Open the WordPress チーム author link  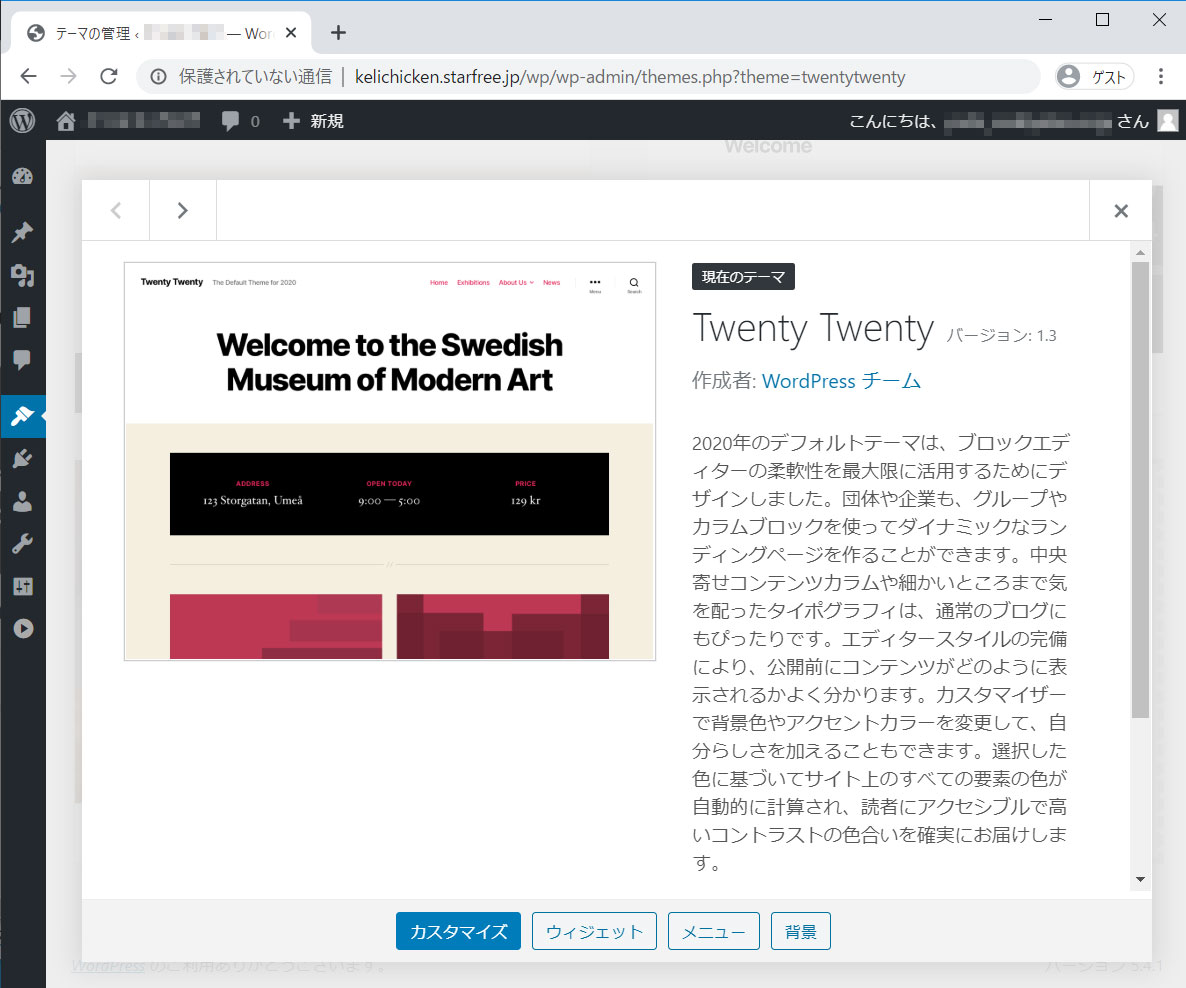coord(841,381)
